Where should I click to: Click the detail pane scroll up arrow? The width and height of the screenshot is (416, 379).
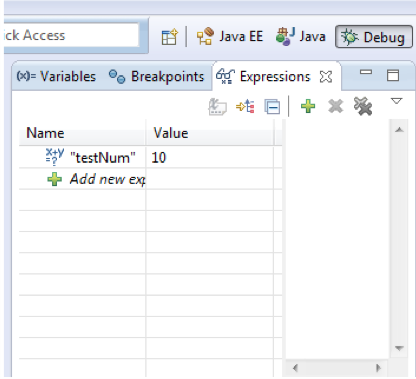[x=399, y=130]
